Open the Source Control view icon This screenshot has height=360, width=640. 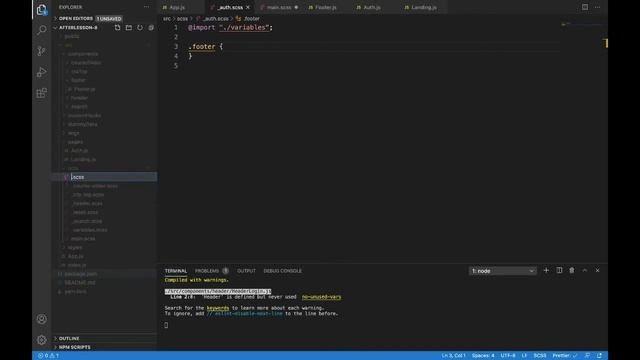tap(42, 51)
